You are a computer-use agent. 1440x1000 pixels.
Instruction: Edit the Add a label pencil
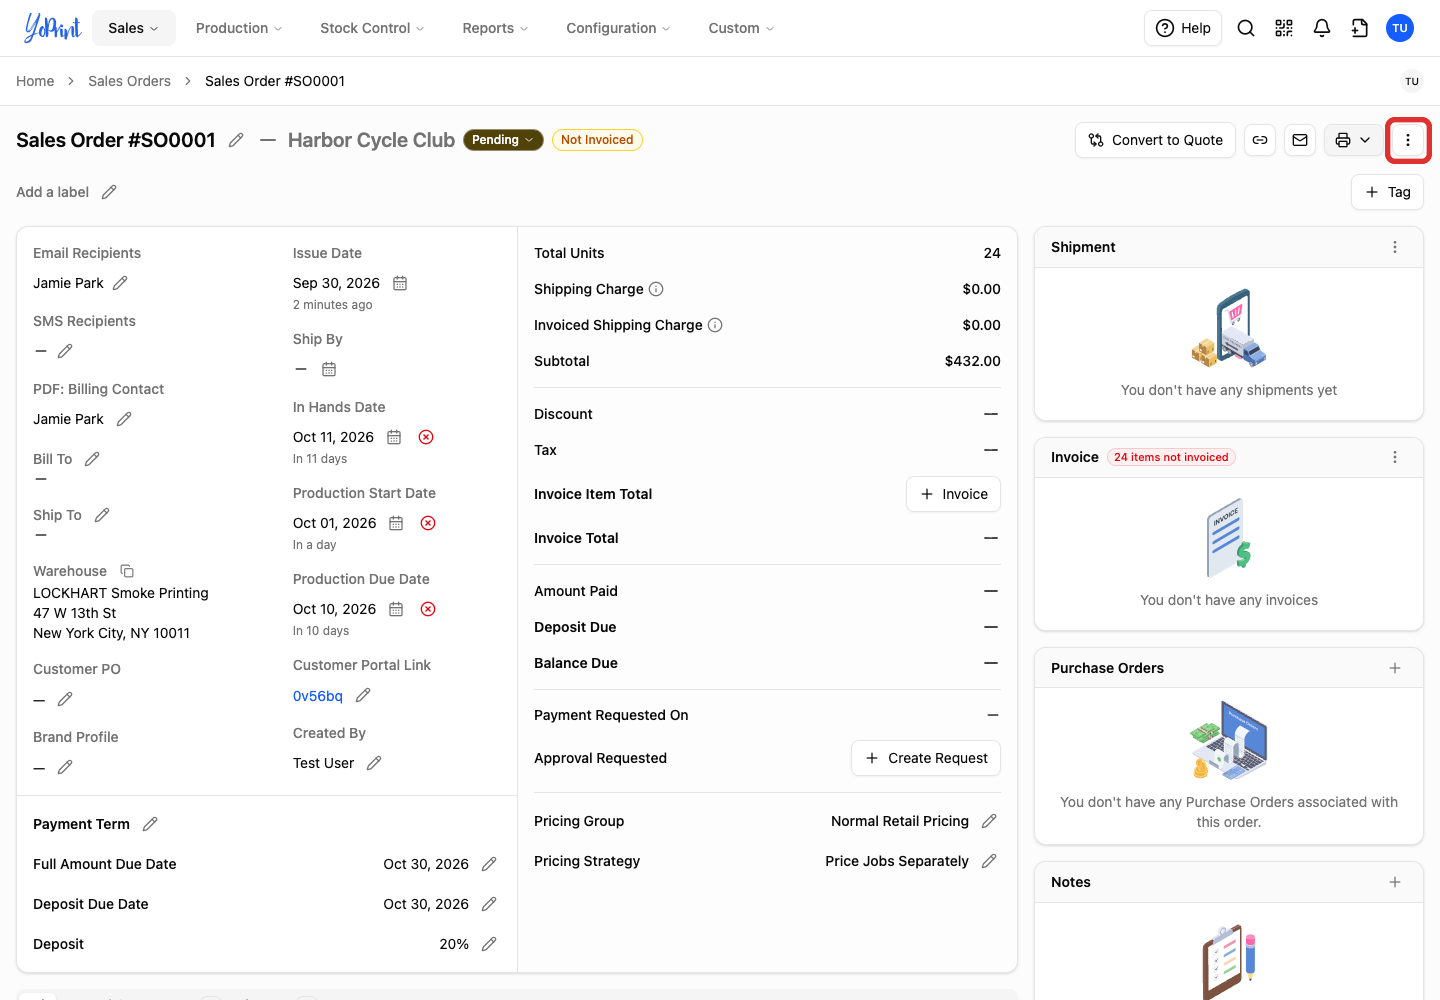[109, 192]
